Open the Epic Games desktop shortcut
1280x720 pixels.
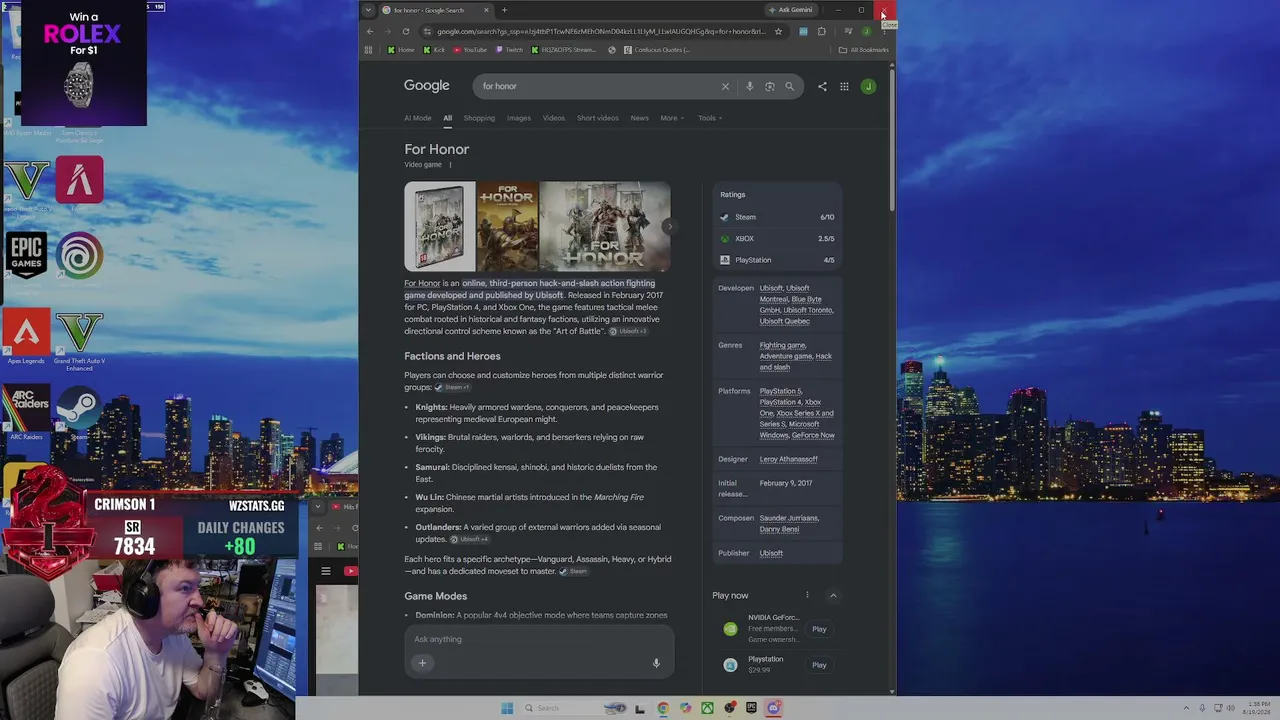coord(26,256)
